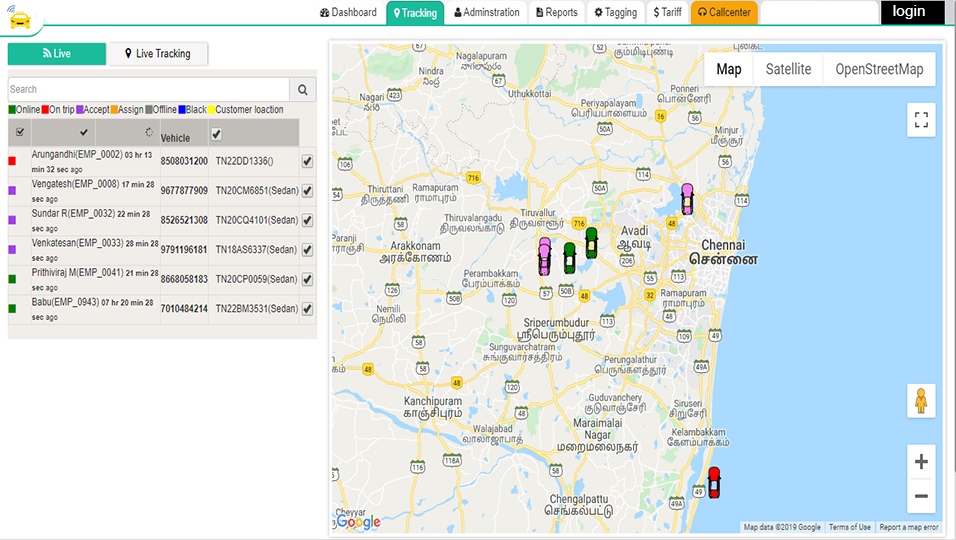Click vehicle TN22BM3531(Sedan)
Screen dimensions: 956x540
point(257,308)
